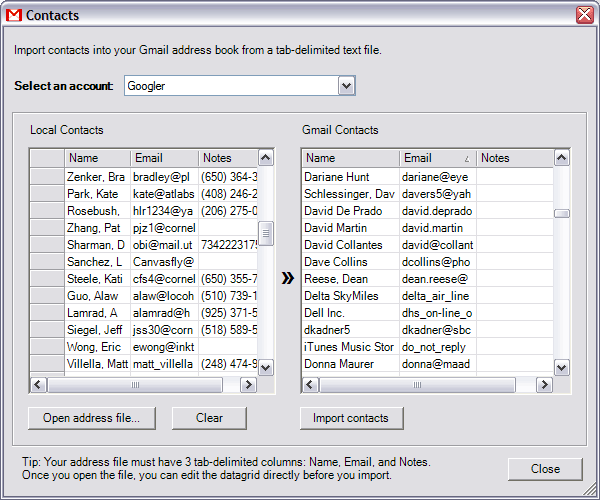Click the select-all corner cell of Local Contacts grid
The width and height of the screenshot is (600, 500).
[x=47, y=158]
